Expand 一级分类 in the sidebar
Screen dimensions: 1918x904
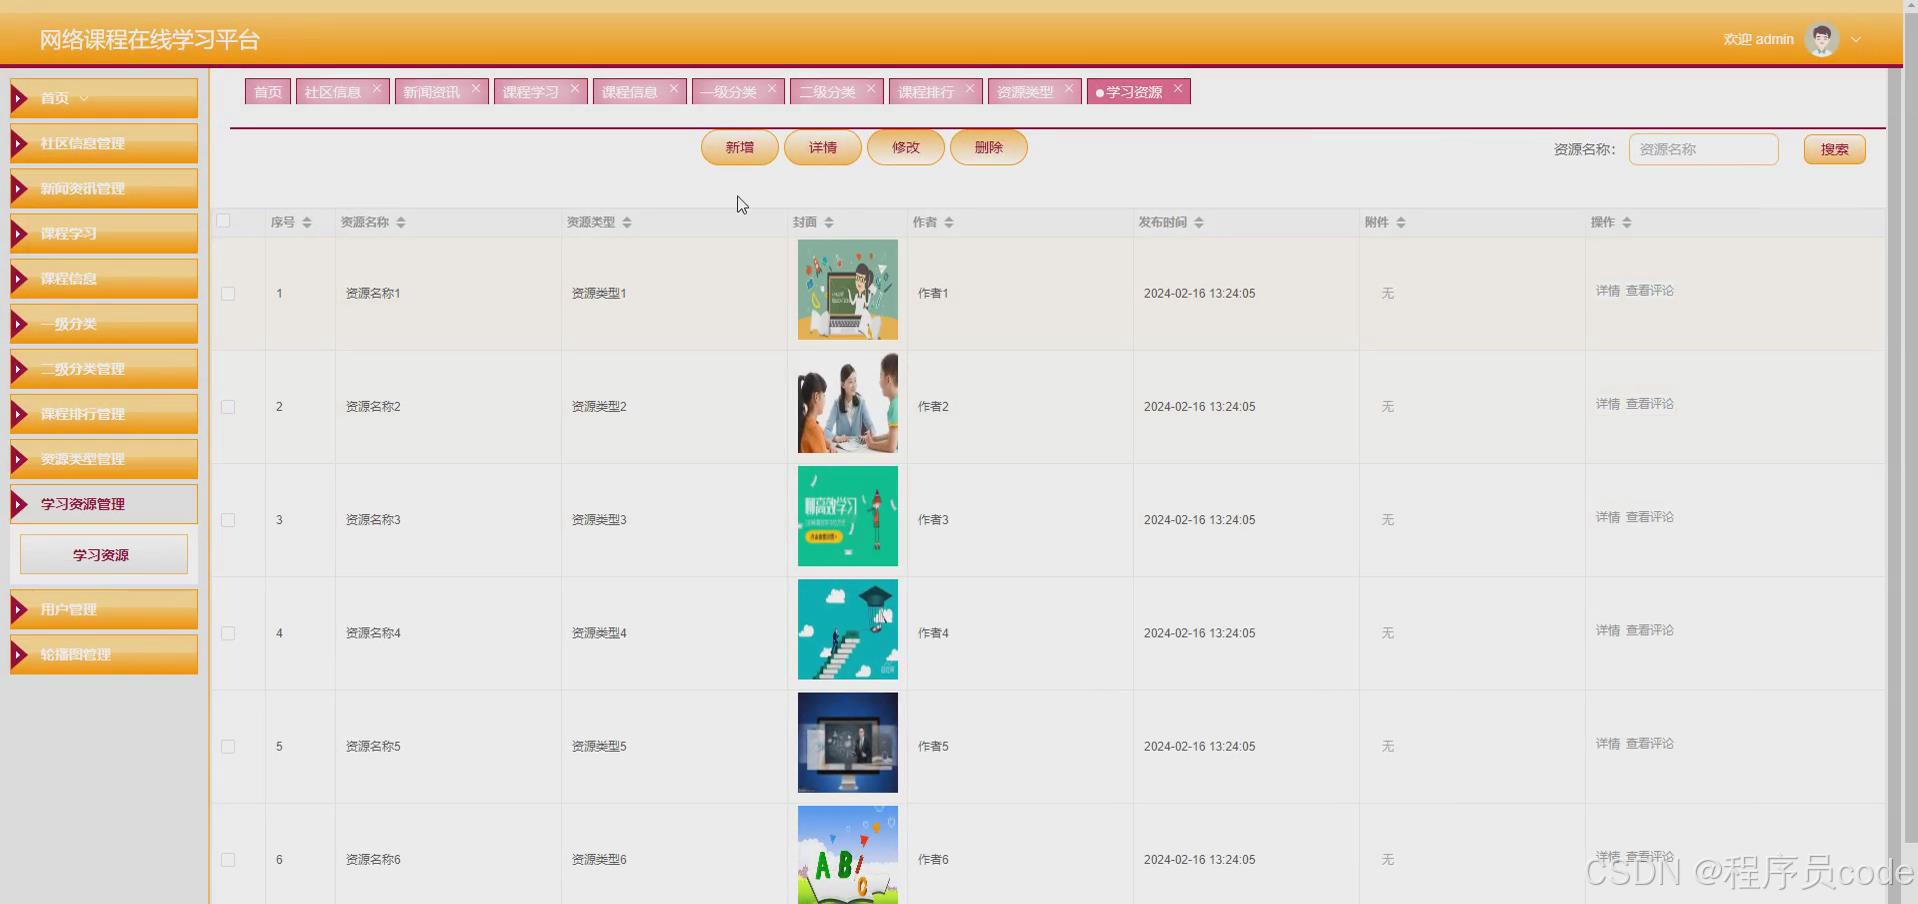pyautogui.click(x=104, y=323)
